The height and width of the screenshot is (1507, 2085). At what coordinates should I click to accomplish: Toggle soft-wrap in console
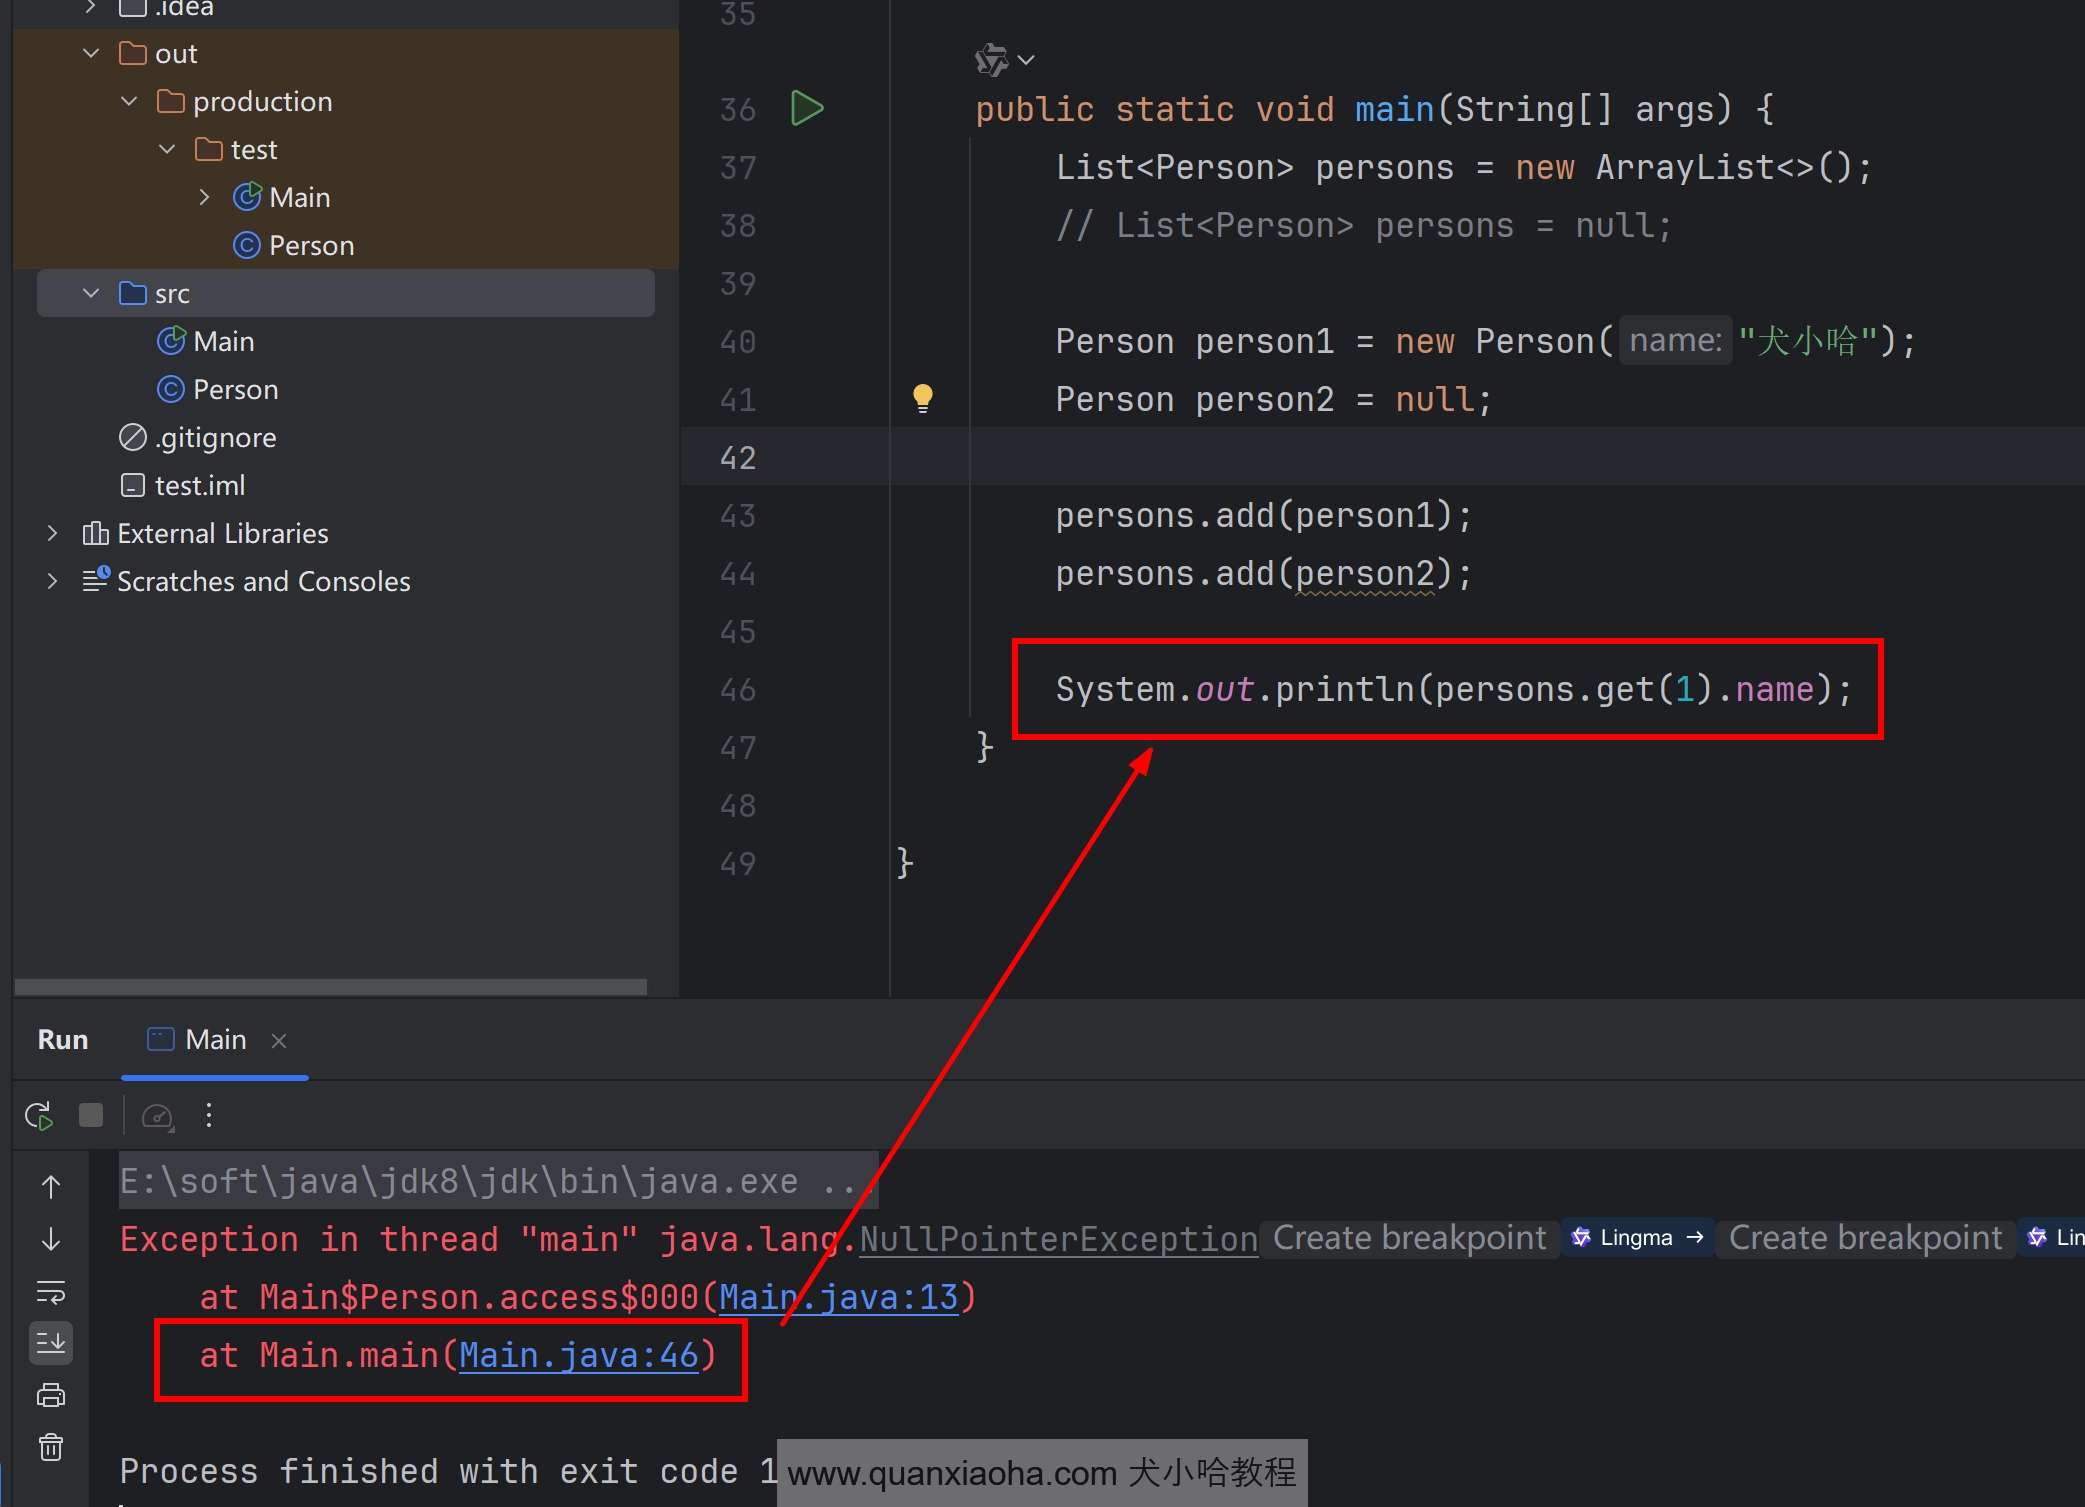[x=51, y=1291]
